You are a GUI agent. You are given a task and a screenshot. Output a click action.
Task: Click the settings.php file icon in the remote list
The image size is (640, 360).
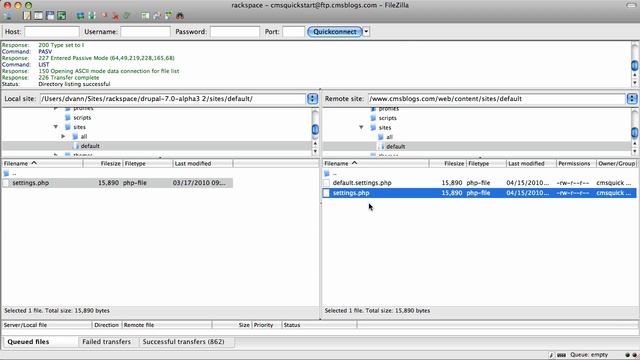(x=326, y=193)
